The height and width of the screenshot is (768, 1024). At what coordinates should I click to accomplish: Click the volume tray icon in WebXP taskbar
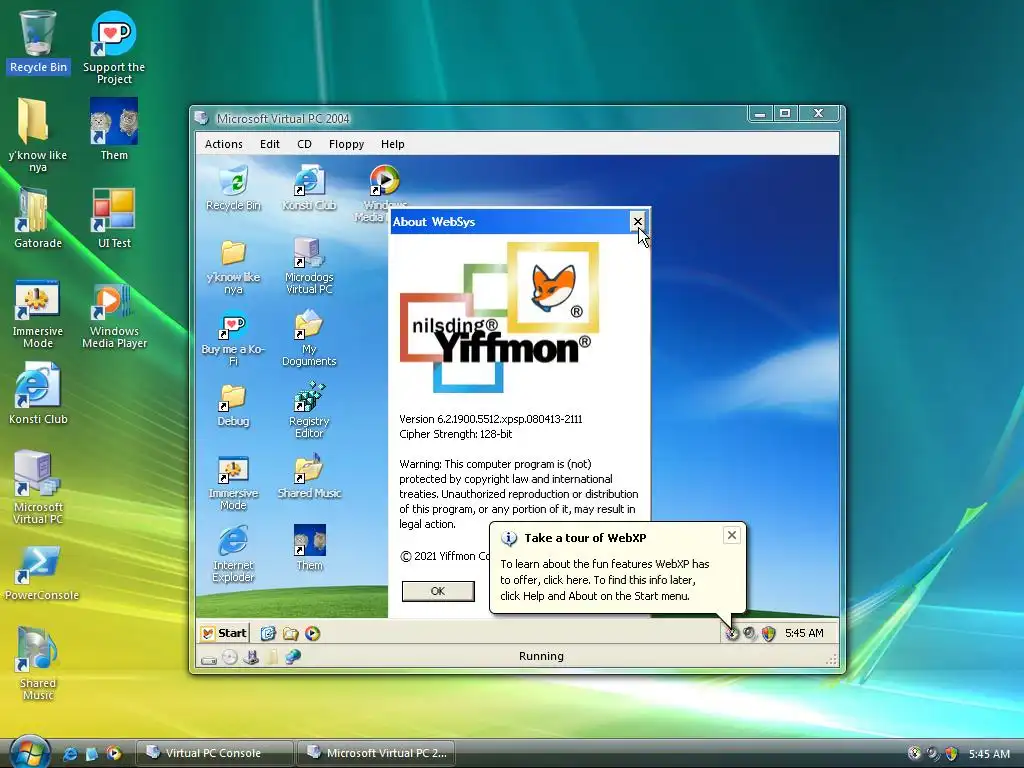pos(749,633)
